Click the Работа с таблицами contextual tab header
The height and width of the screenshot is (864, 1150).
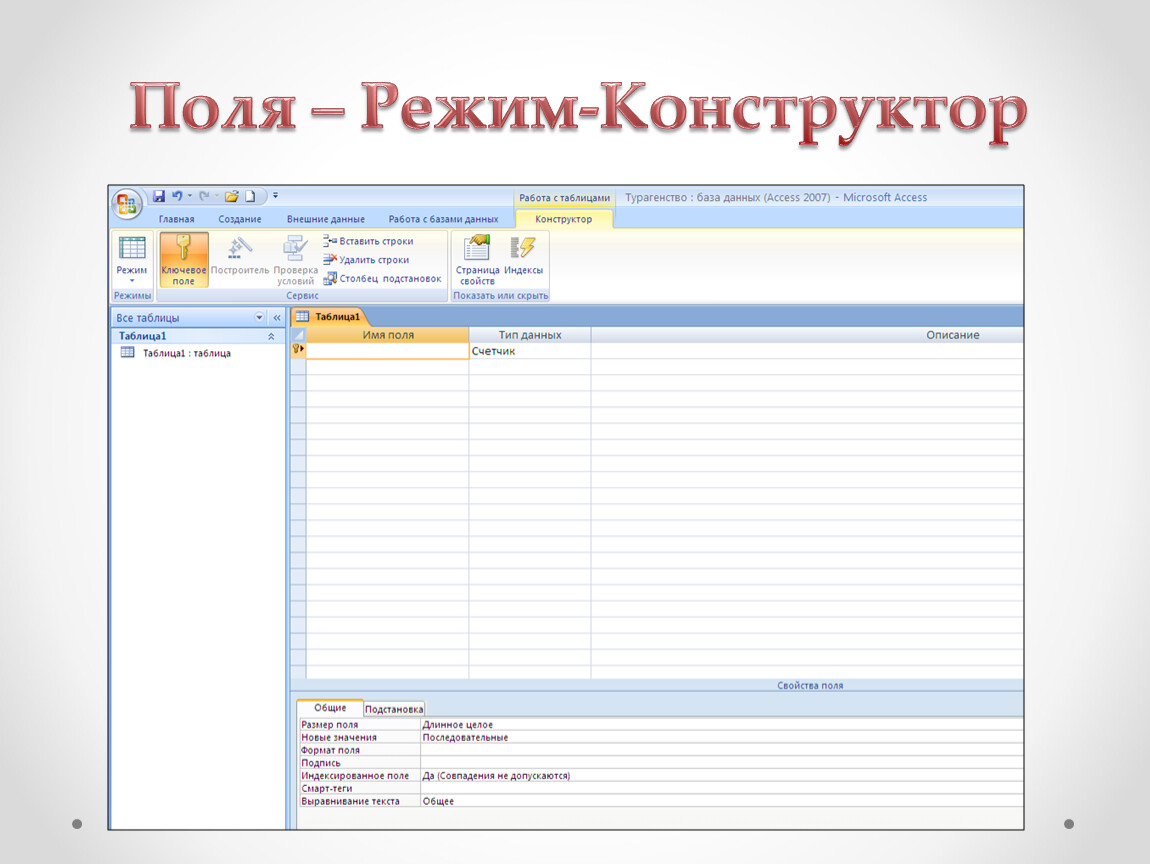click(x=564, y=198)
